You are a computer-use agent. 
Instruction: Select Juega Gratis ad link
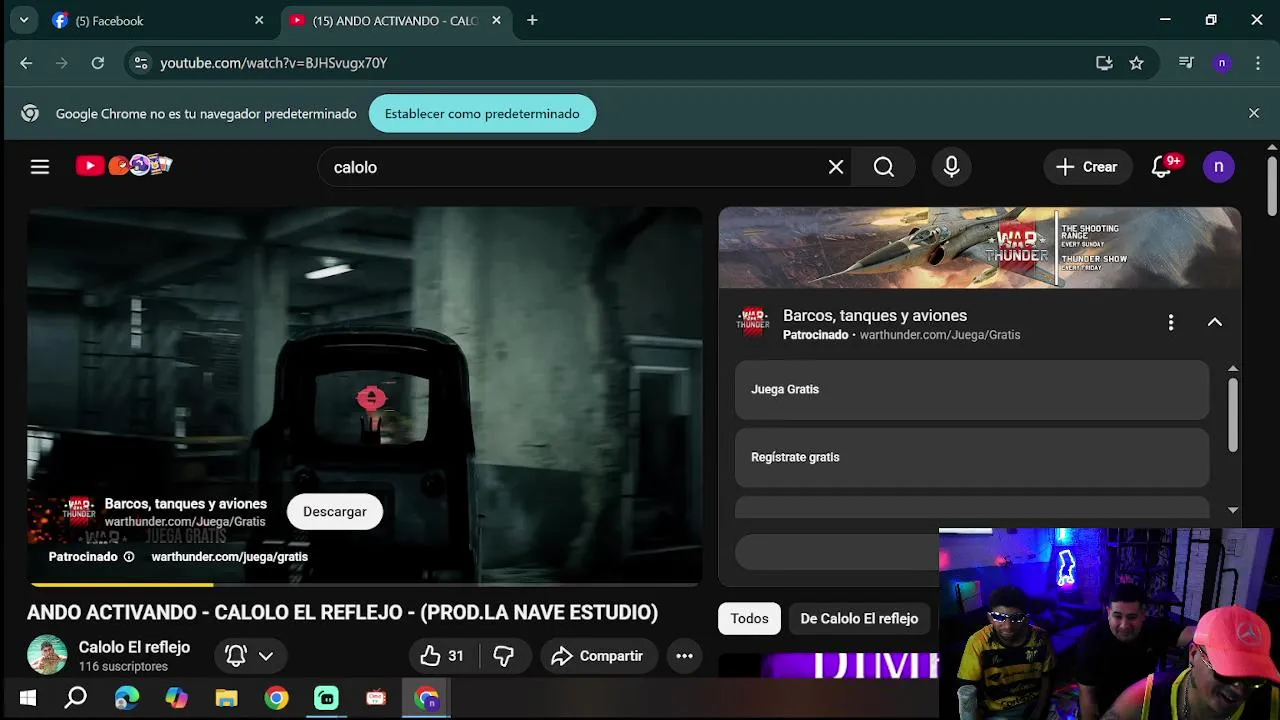[x=972, y=390]
